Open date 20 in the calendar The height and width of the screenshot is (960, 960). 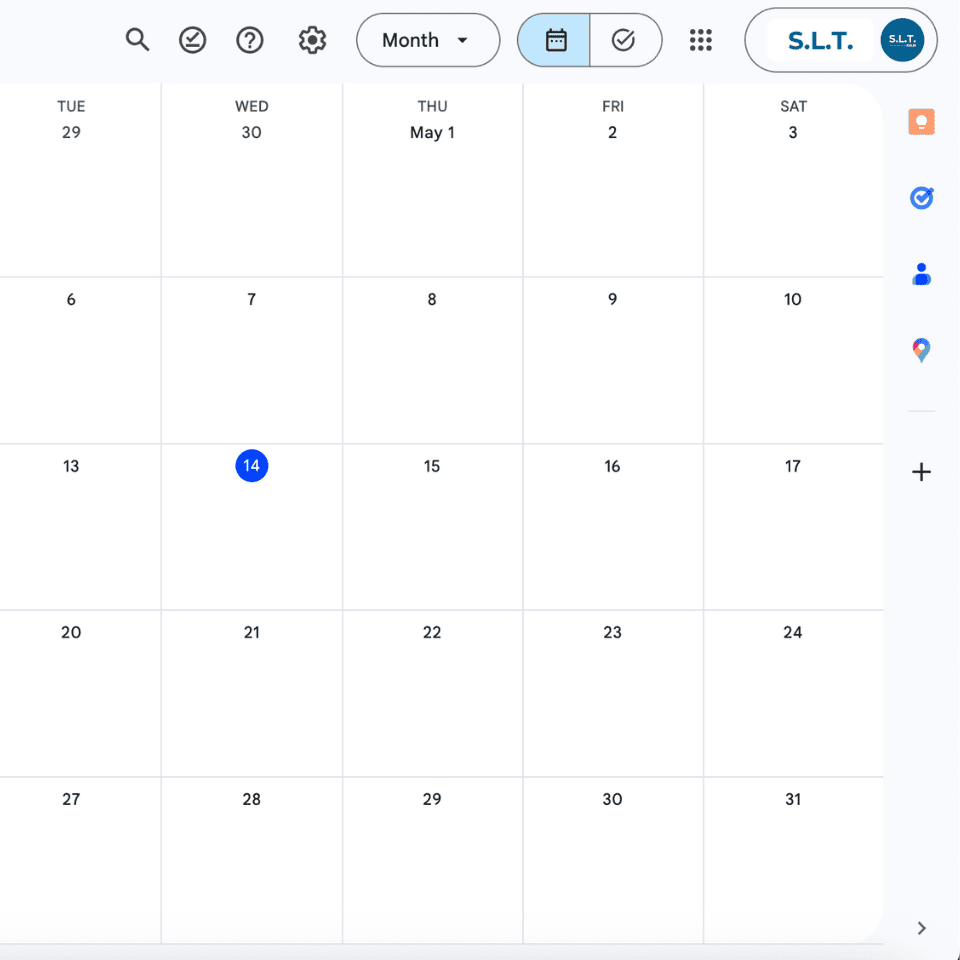pos(71,632)
